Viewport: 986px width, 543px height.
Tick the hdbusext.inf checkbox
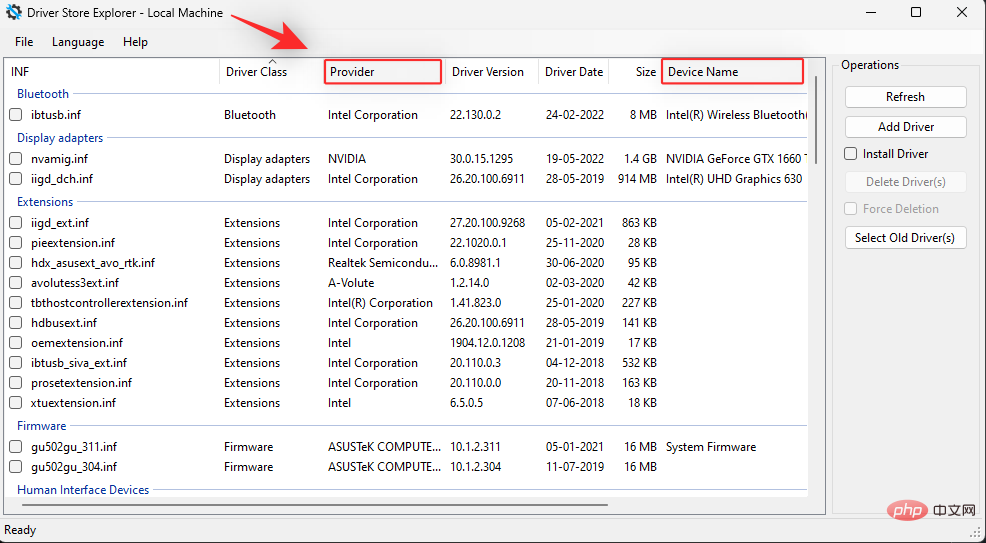coord(16,323)
